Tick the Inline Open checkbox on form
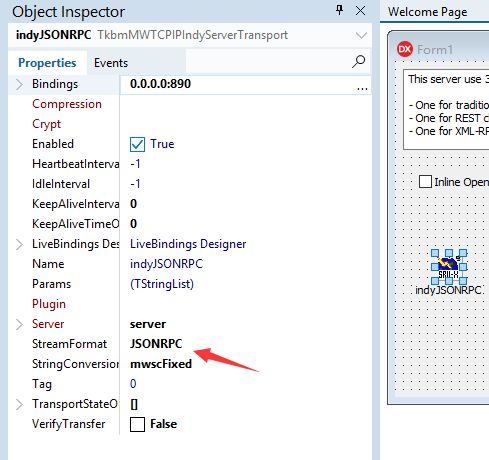489x460 pixels. coord(425,182)
